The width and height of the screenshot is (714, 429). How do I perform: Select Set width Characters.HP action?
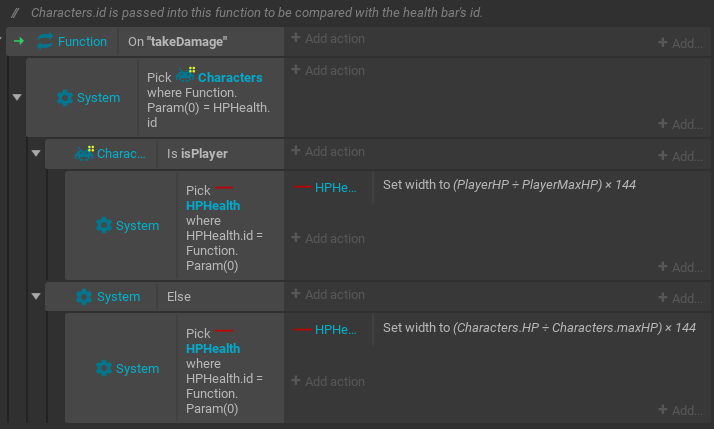pyautogui.click(x=539, y=327)
